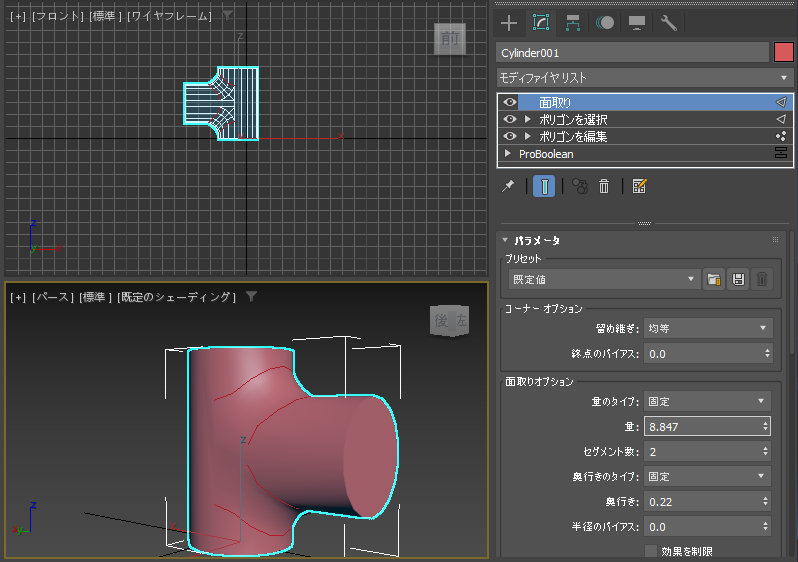Select ProBoolean in the modifier stack

[x=645, y=154]
